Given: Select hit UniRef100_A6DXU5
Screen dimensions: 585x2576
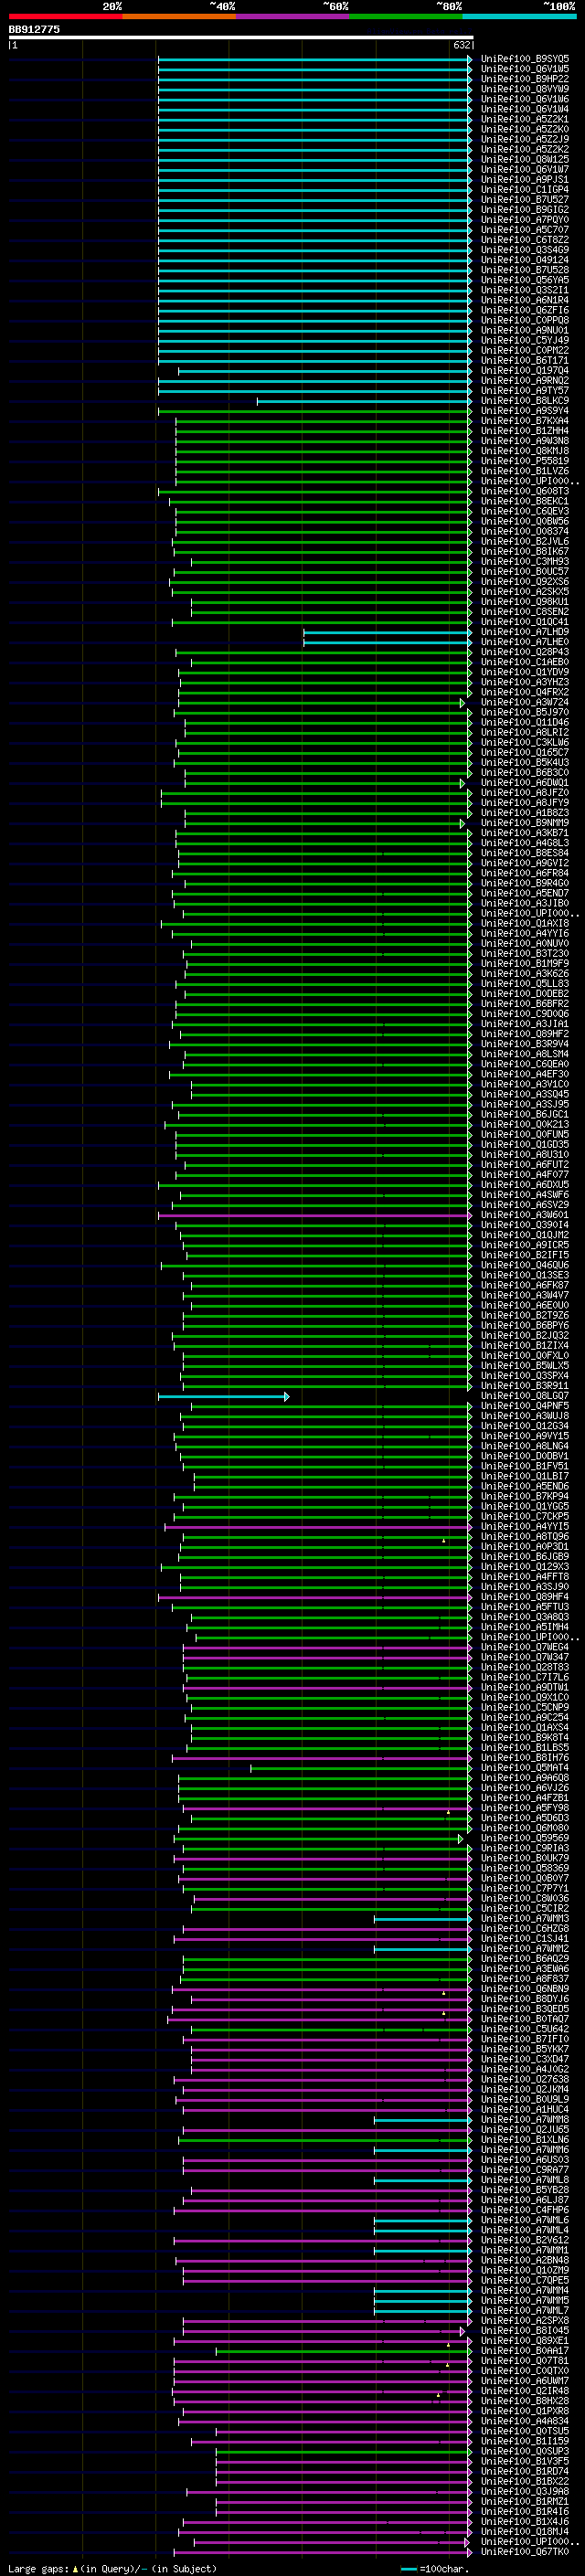Looking at the screenshot, I should [x=525, y=1185].
